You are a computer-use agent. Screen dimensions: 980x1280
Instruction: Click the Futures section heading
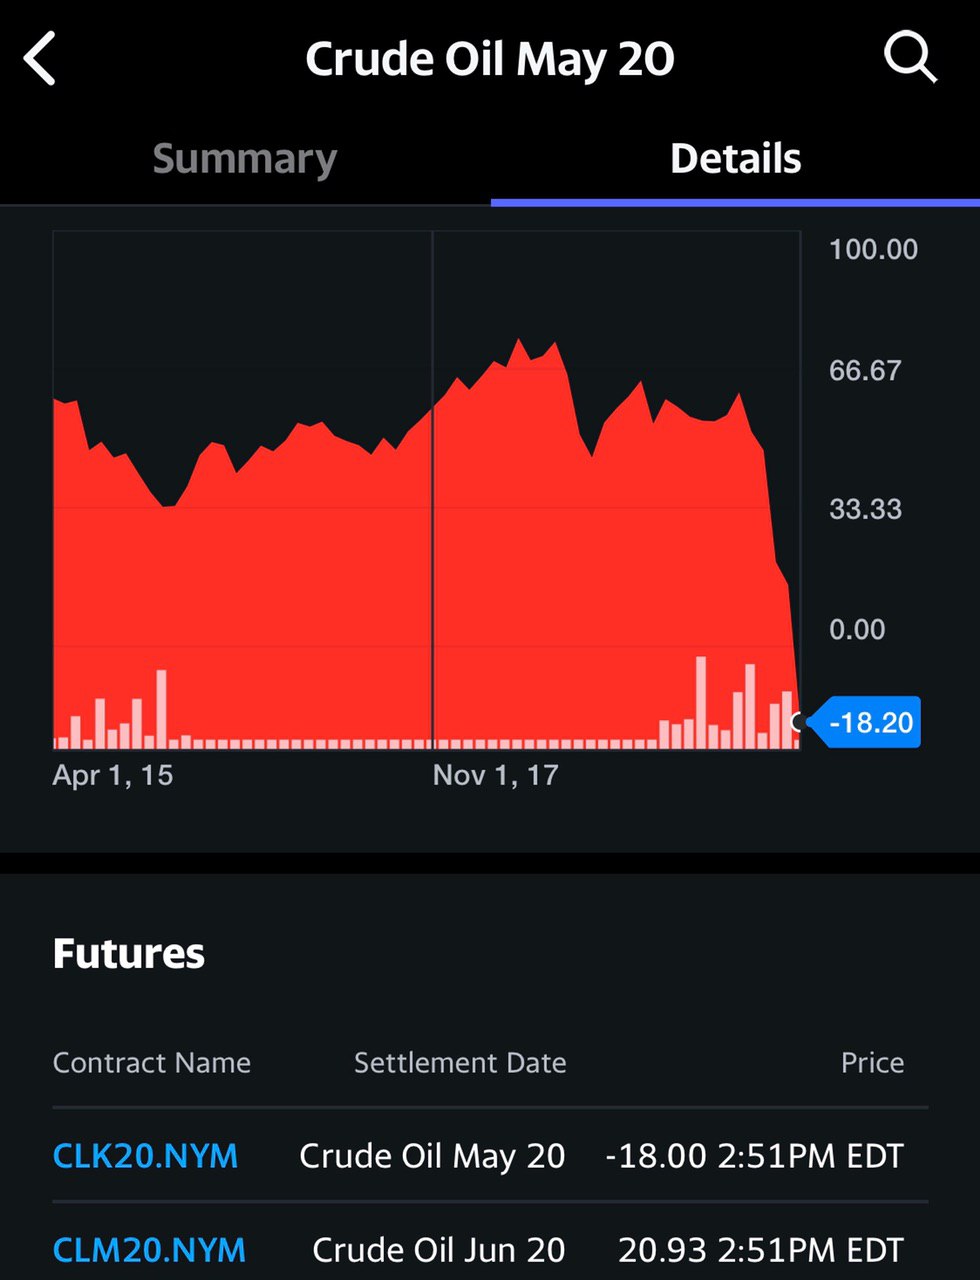128,953
